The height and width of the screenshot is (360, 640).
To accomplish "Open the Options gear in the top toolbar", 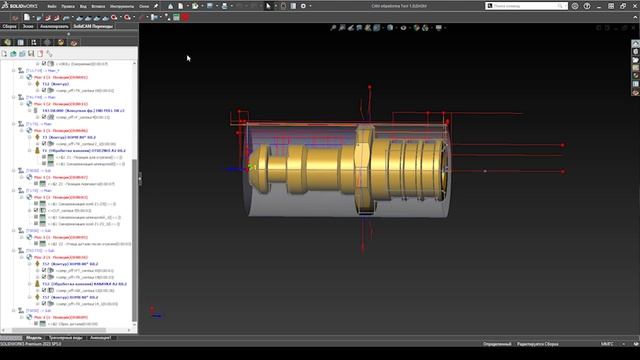I will [x=303, y=6].
